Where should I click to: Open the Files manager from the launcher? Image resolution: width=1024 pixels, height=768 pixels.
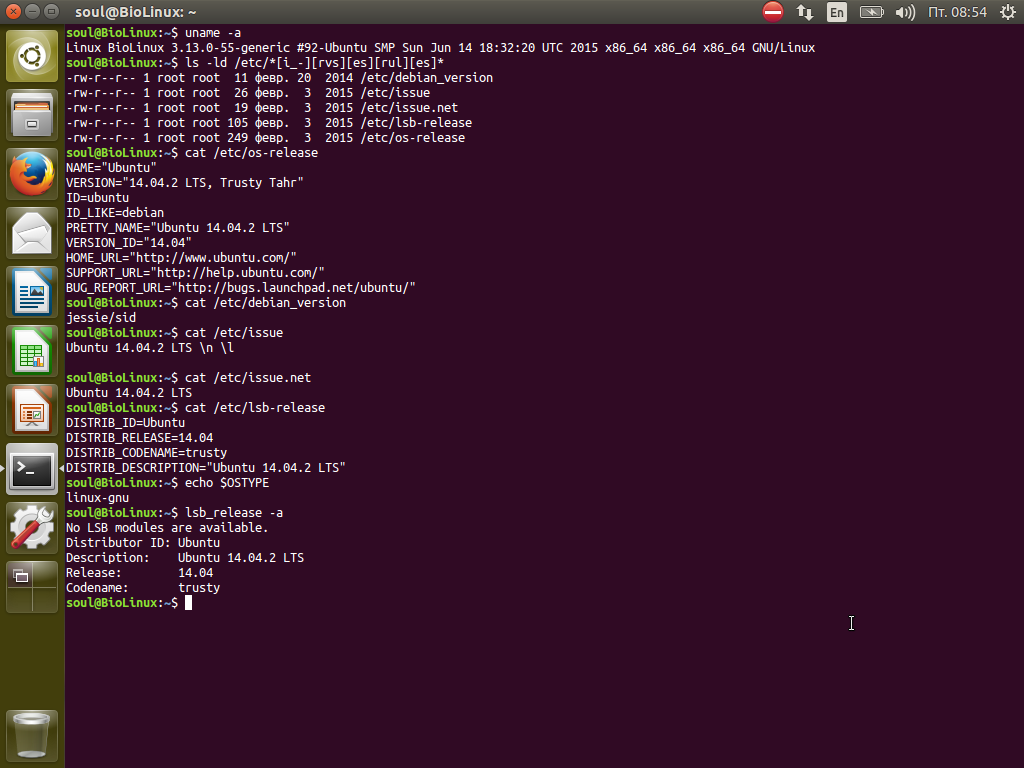pyautogui.click(x=32, y=115)
